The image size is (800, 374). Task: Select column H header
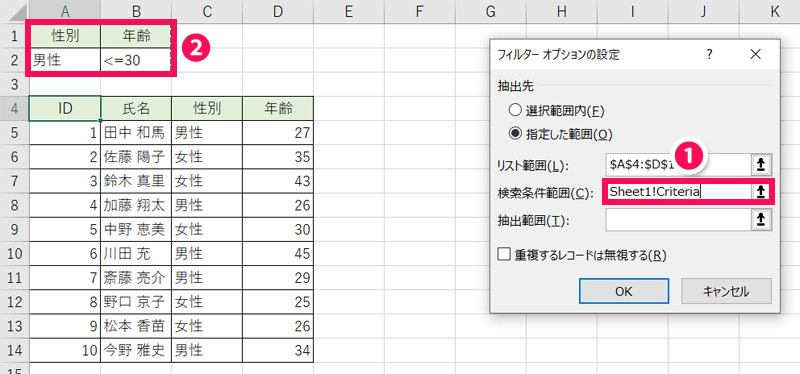[x=562, y=12]
